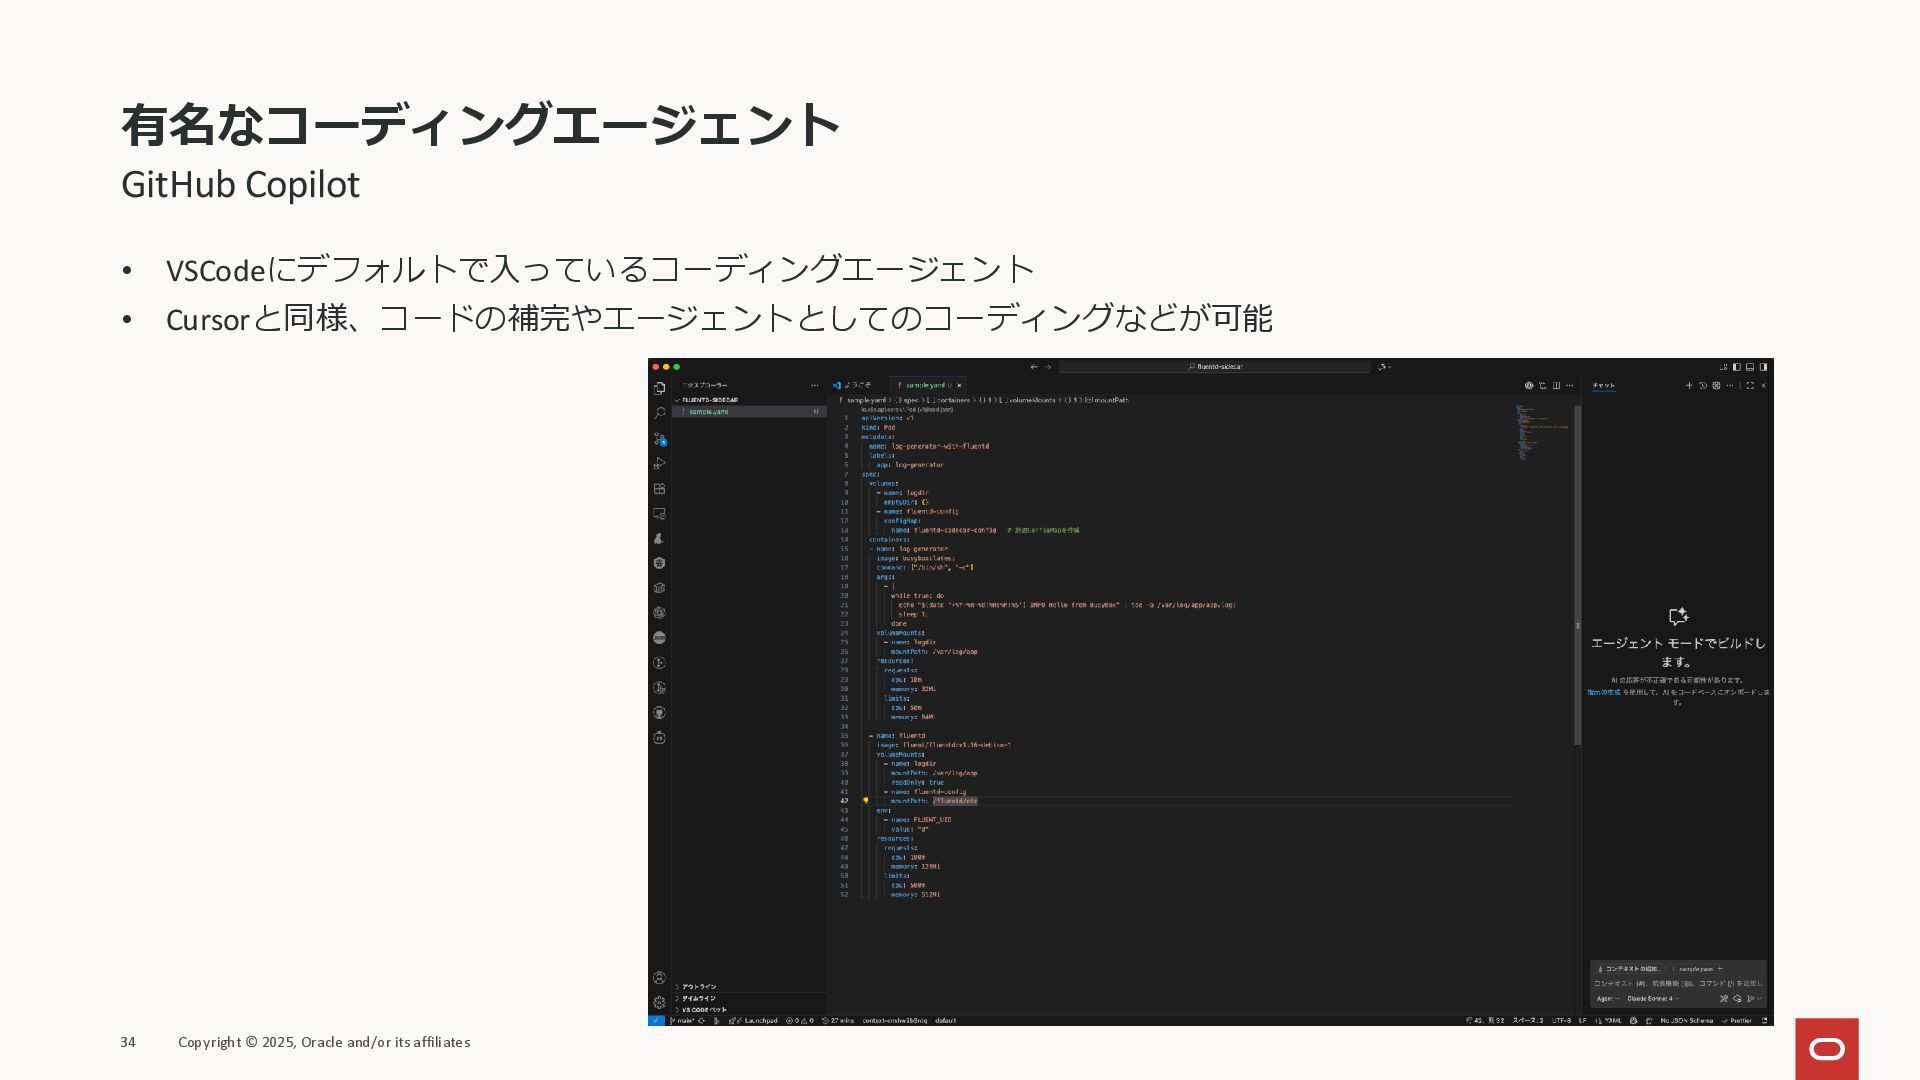The image size is (1920, 1080).
Task: Toggle the secondary sidebar layout button
Action: tap(1763, 367)
